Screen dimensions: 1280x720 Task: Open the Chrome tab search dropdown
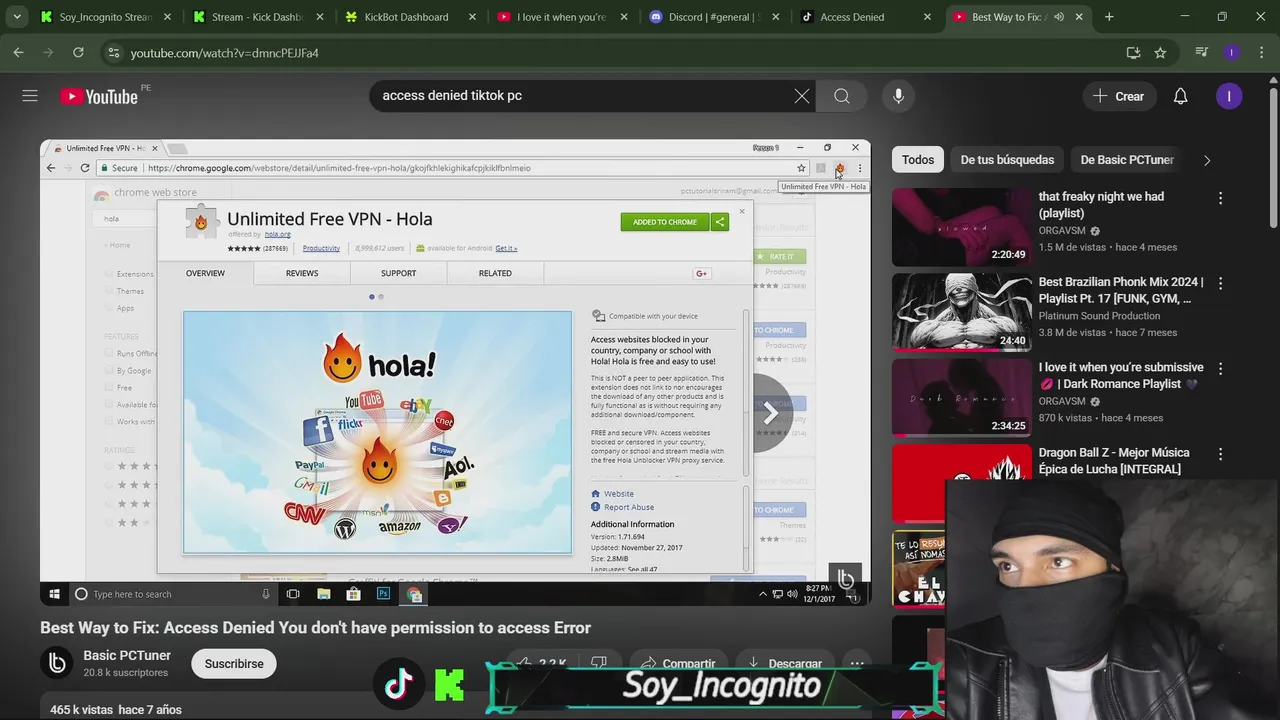[17, 17]
